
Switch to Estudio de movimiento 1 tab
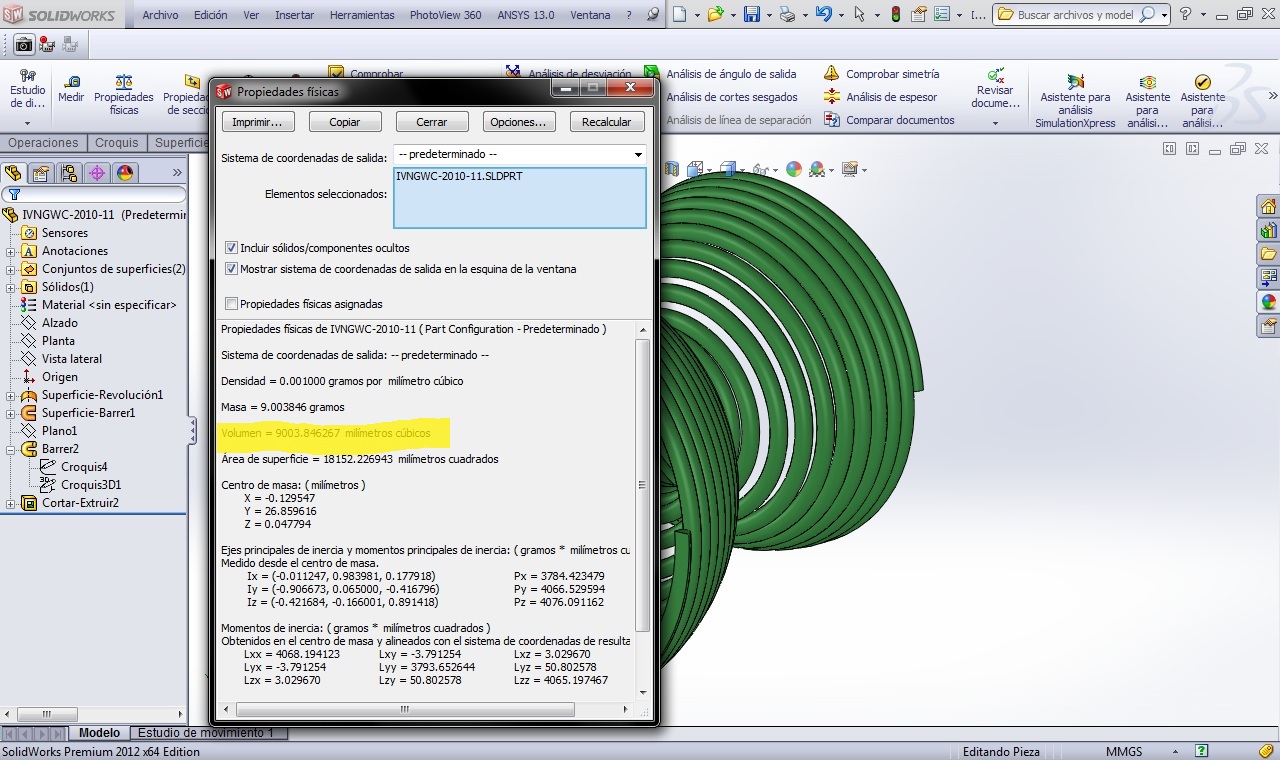pos(205,733)
